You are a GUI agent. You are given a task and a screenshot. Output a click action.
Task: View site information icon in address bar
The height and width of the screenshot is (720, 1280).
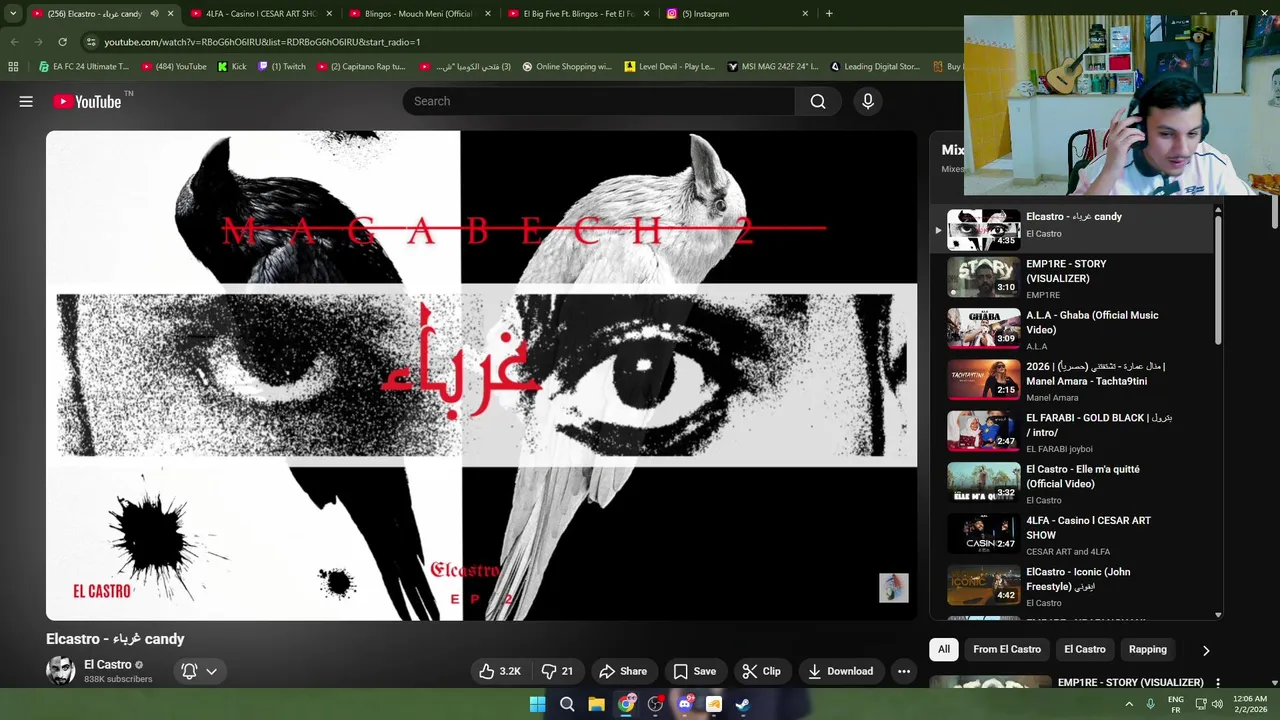91,42
